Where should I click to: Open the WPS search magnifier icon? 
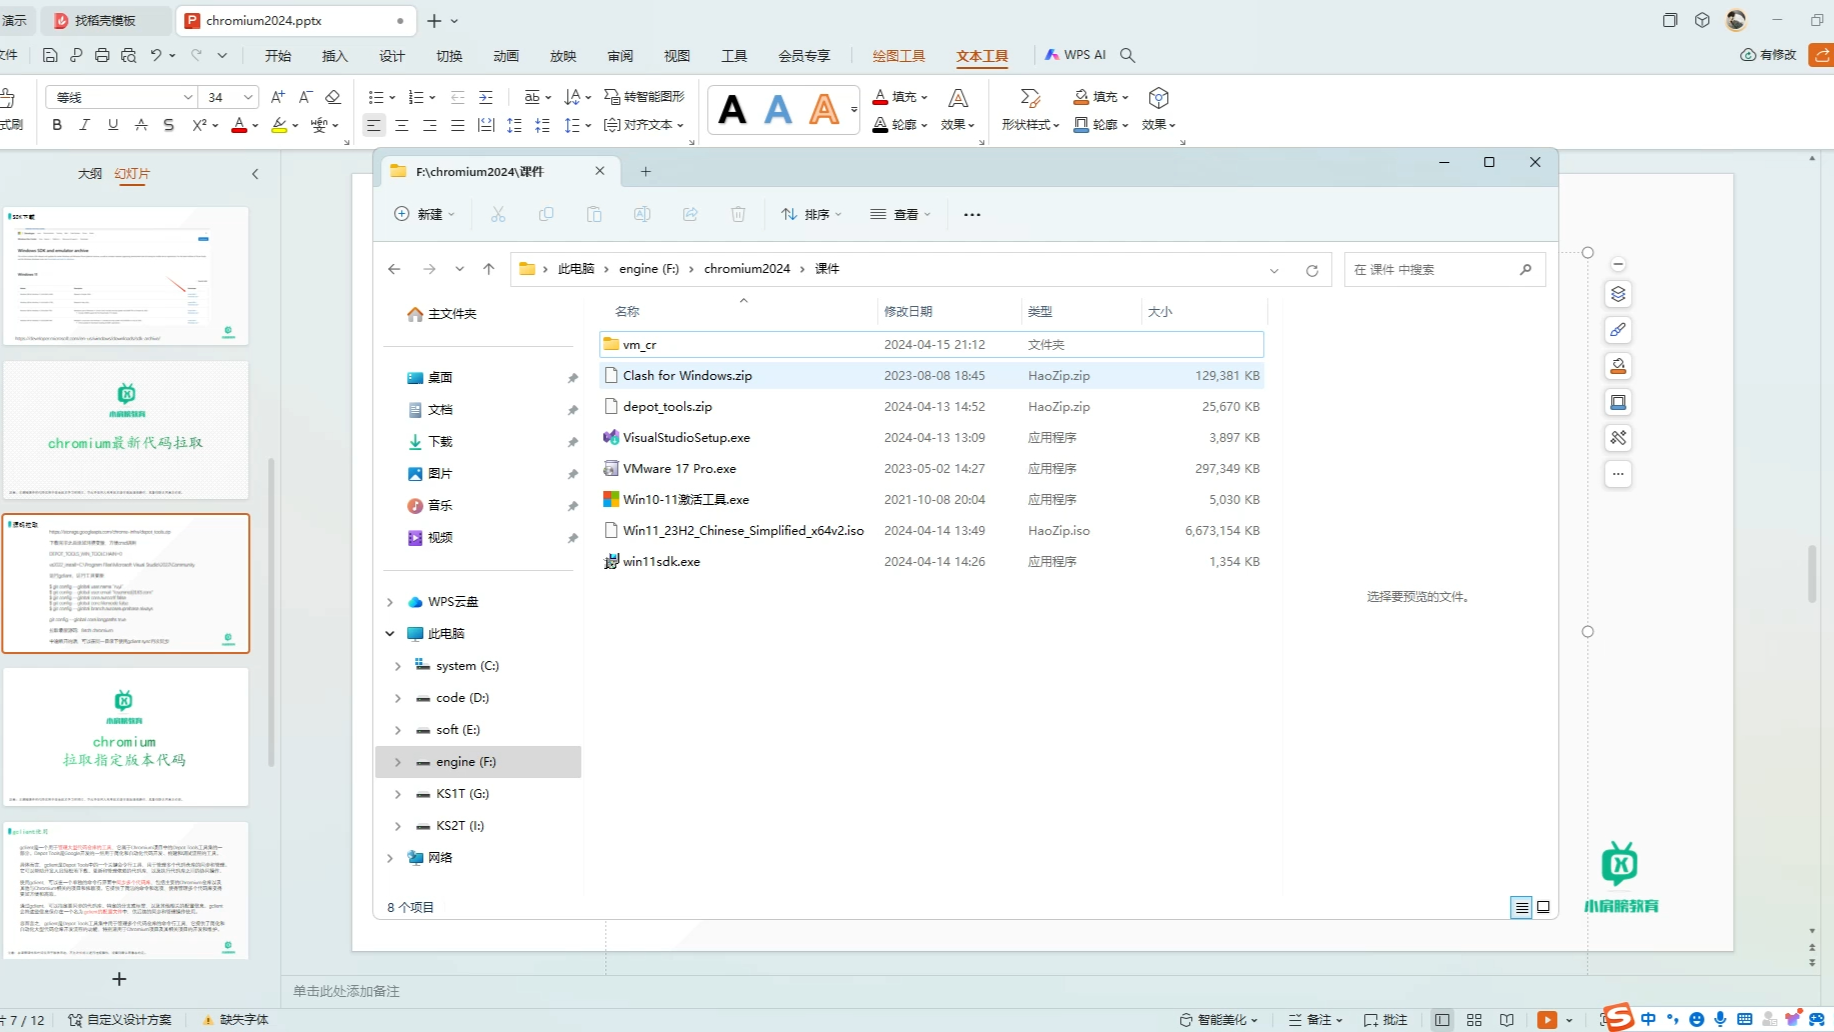tap(1127, 55)
